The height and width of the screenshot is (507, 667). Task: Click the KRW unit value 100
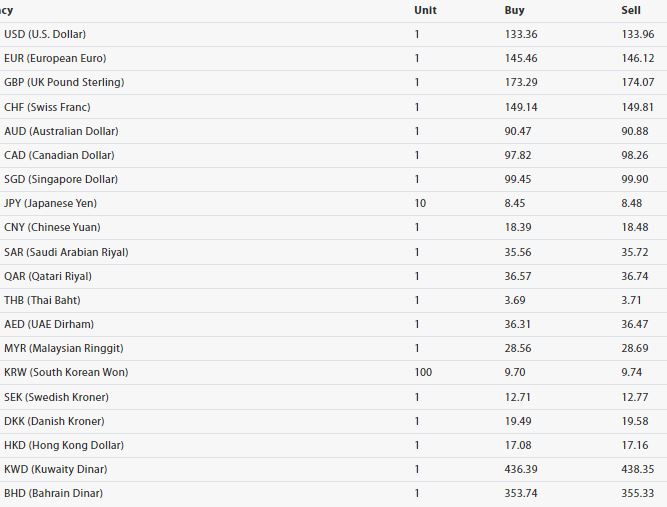click(423, 373)
